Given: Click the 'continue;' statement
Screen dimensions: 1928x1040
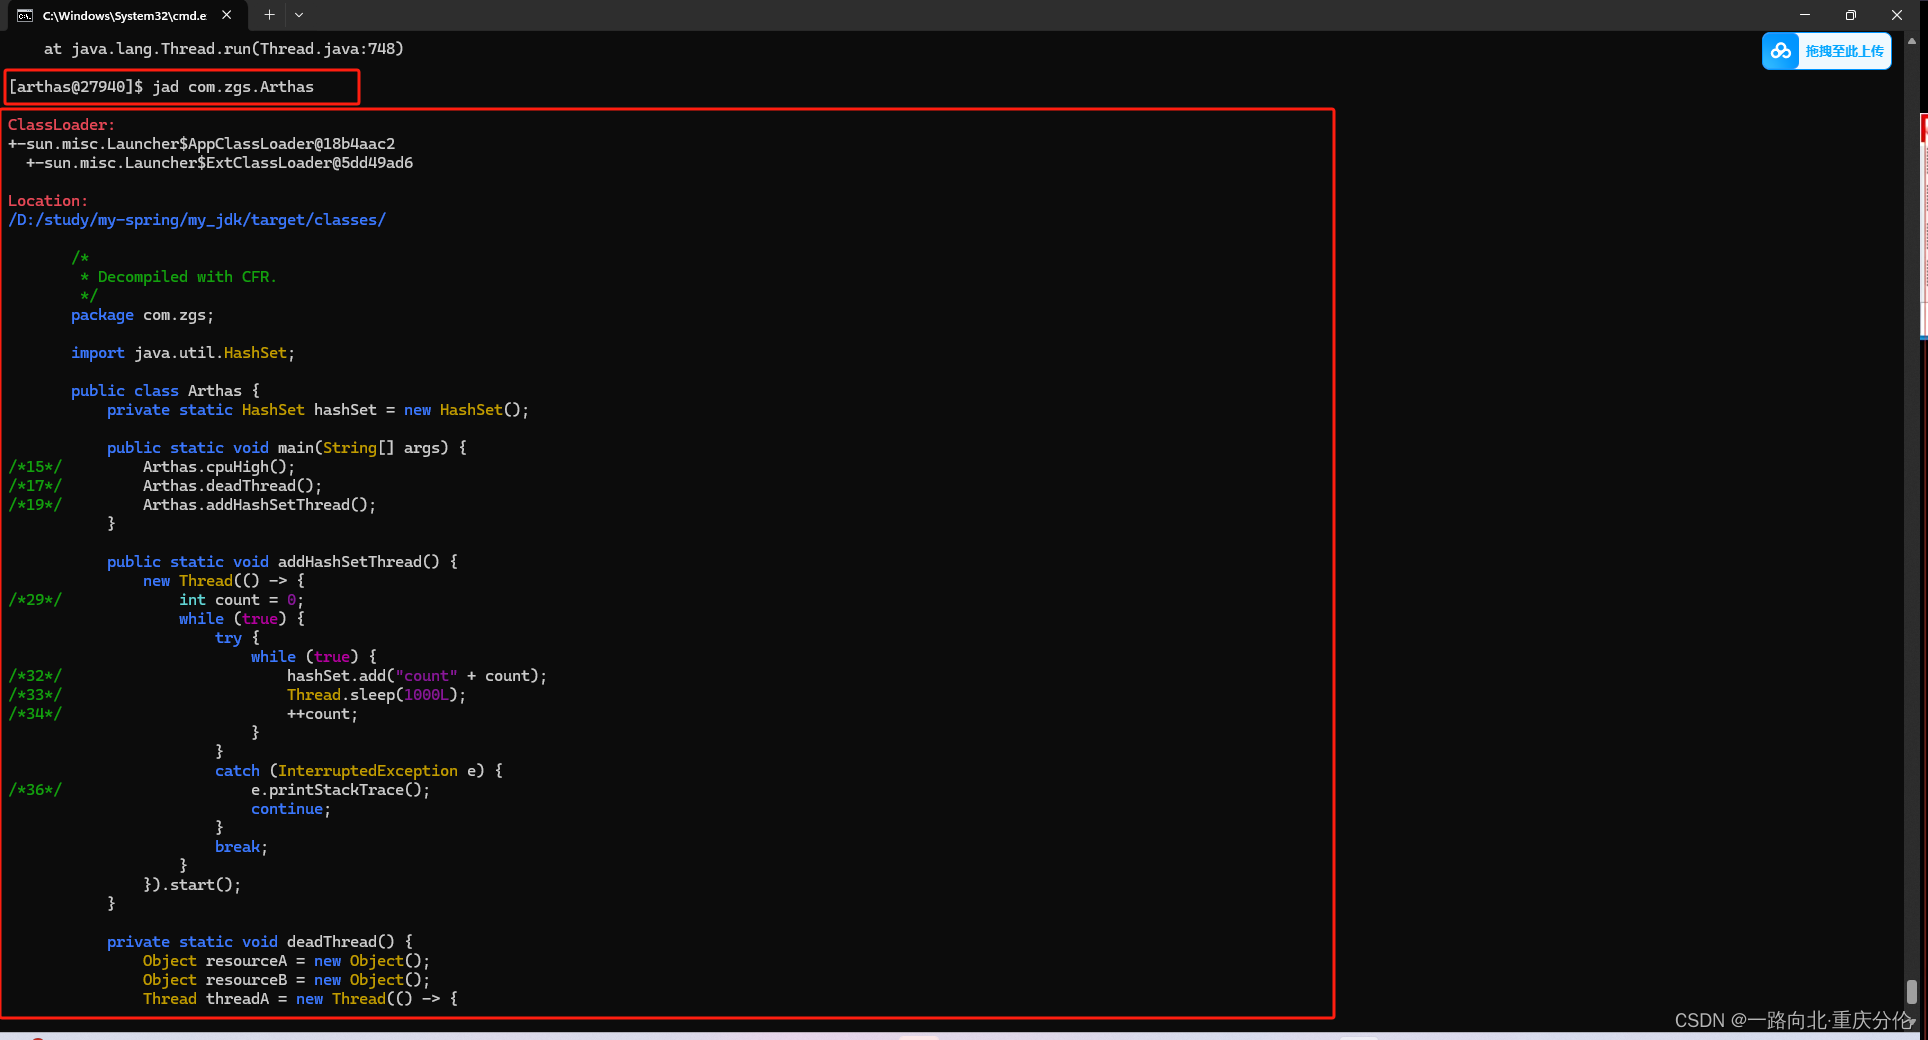Looking at the screenshot, I should pyautogui.click(x=291, y=809).
